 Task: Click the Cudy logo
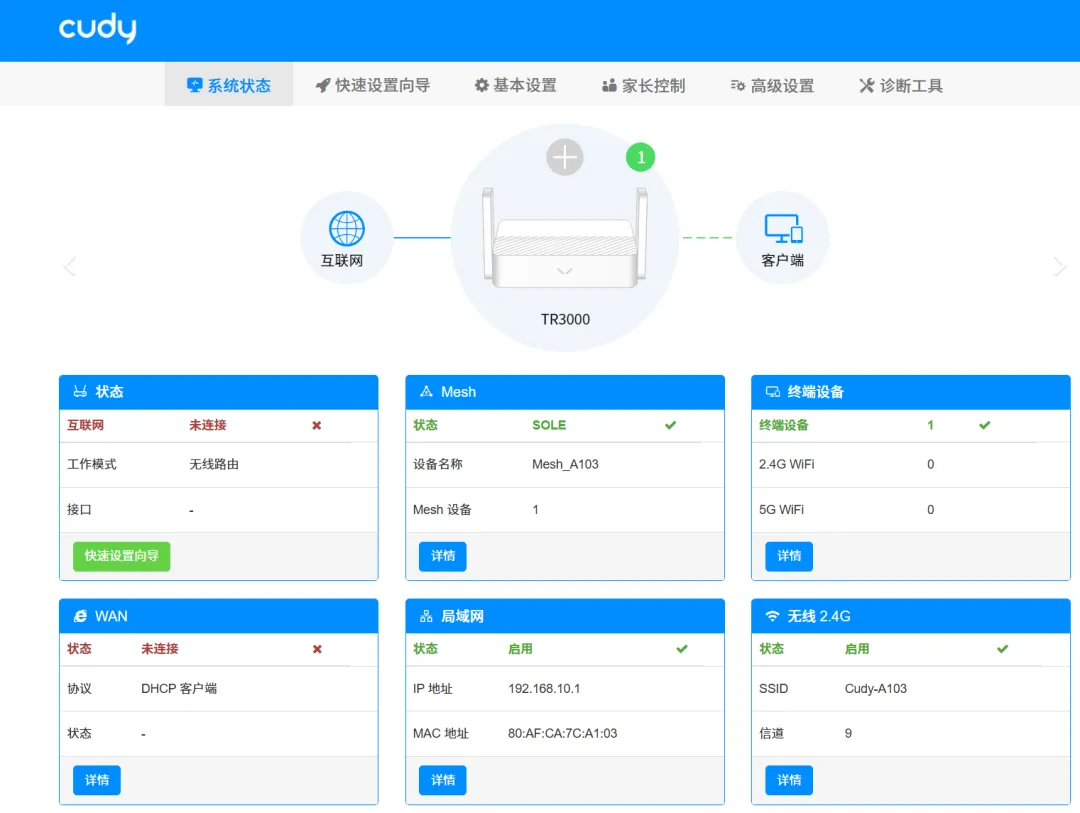point(97,28)
